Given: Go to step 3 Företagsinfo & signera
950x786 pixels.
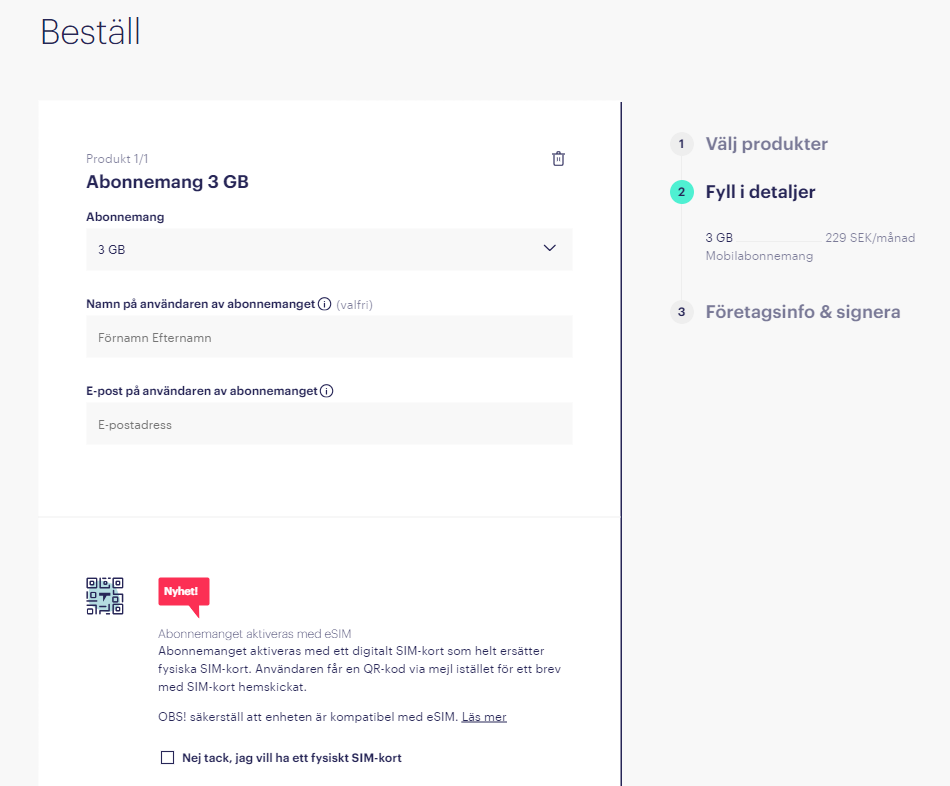Looking at the screenshot, I should click(x=803, y=311).
